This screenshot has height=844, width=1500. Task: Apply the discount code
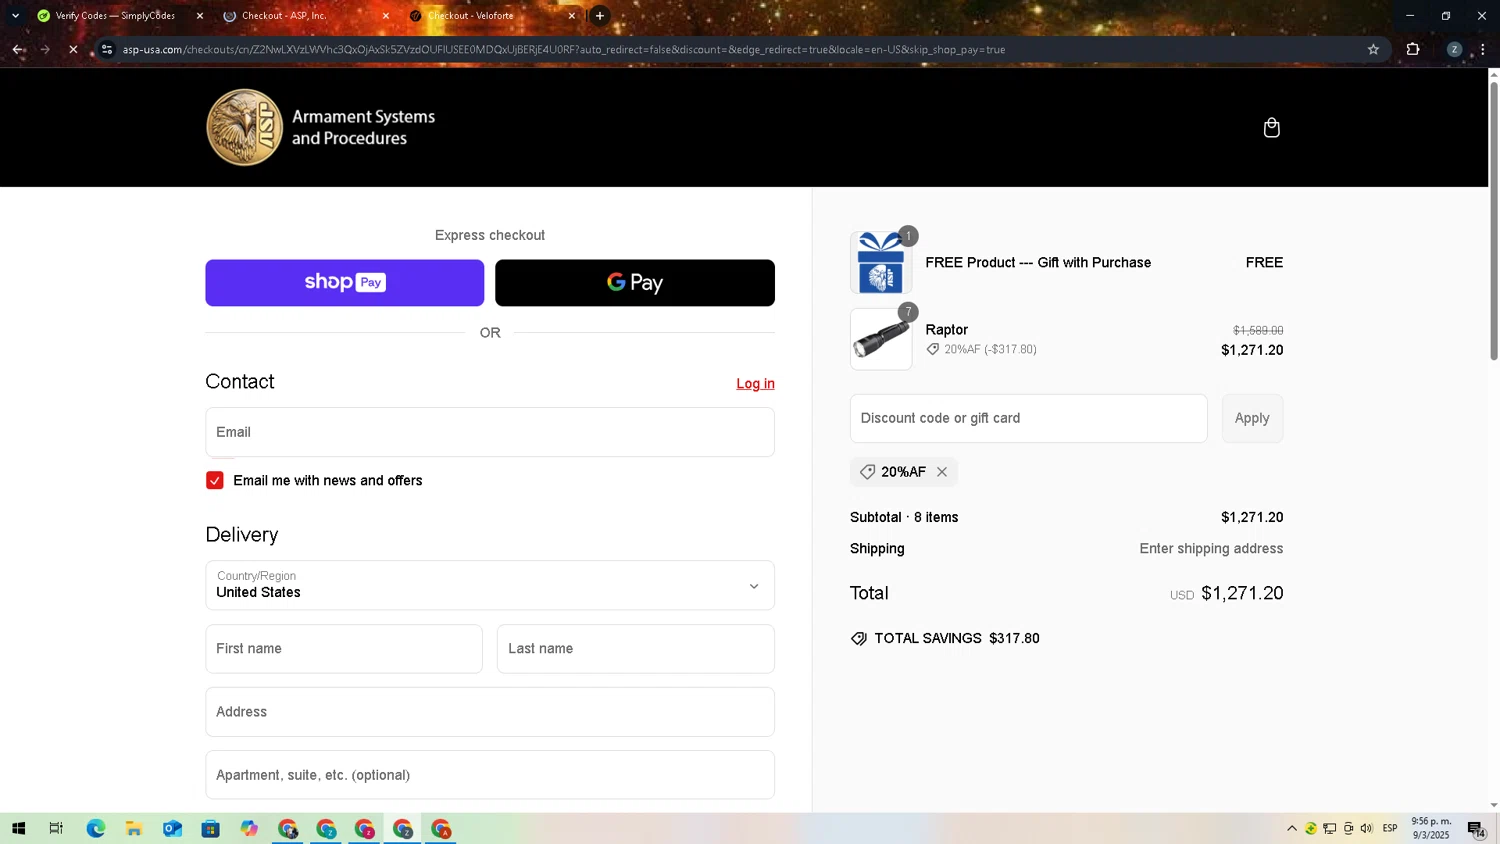(x=1252, y=418)
